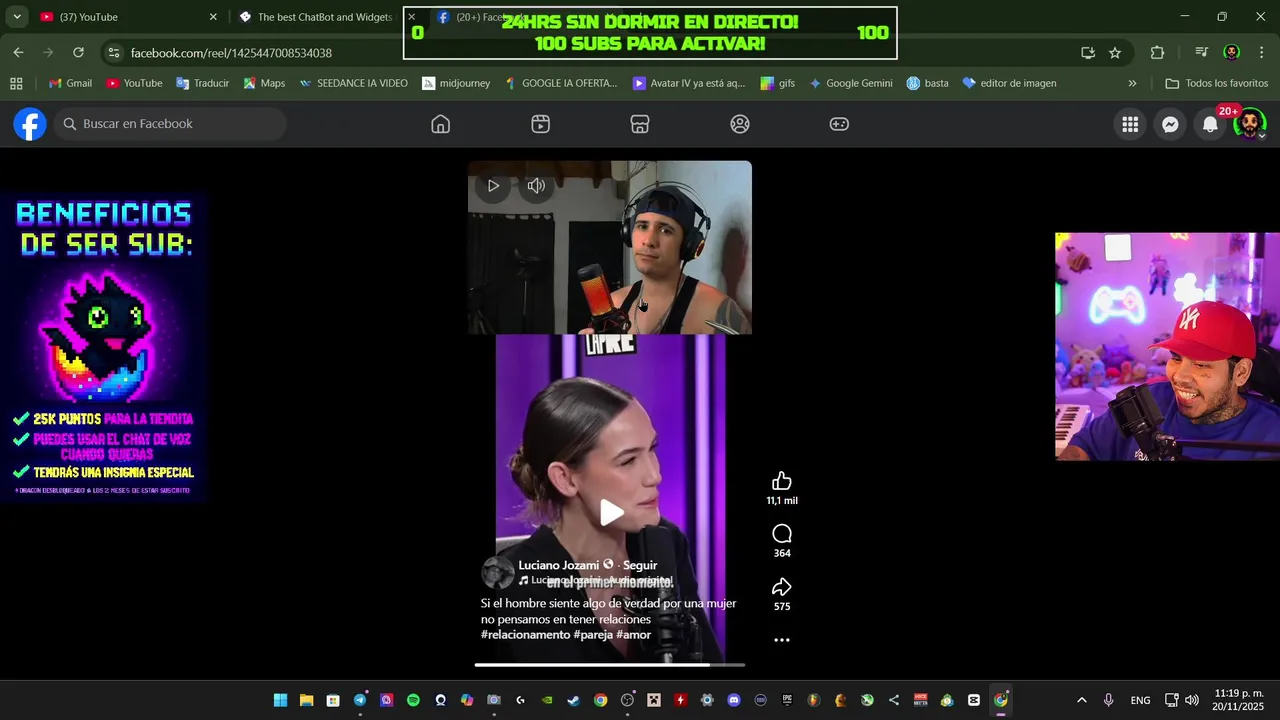Open midjourney bookmark
Screen dimensions: 1280x720
pos(456,83)
